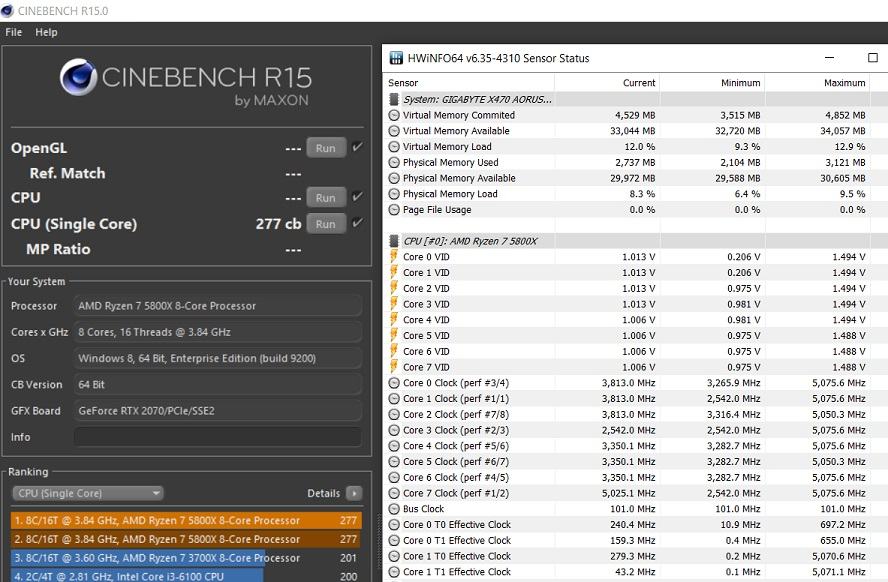Click the Cores x GHz field
Screen dimensions: 888x582
point(217,332)
